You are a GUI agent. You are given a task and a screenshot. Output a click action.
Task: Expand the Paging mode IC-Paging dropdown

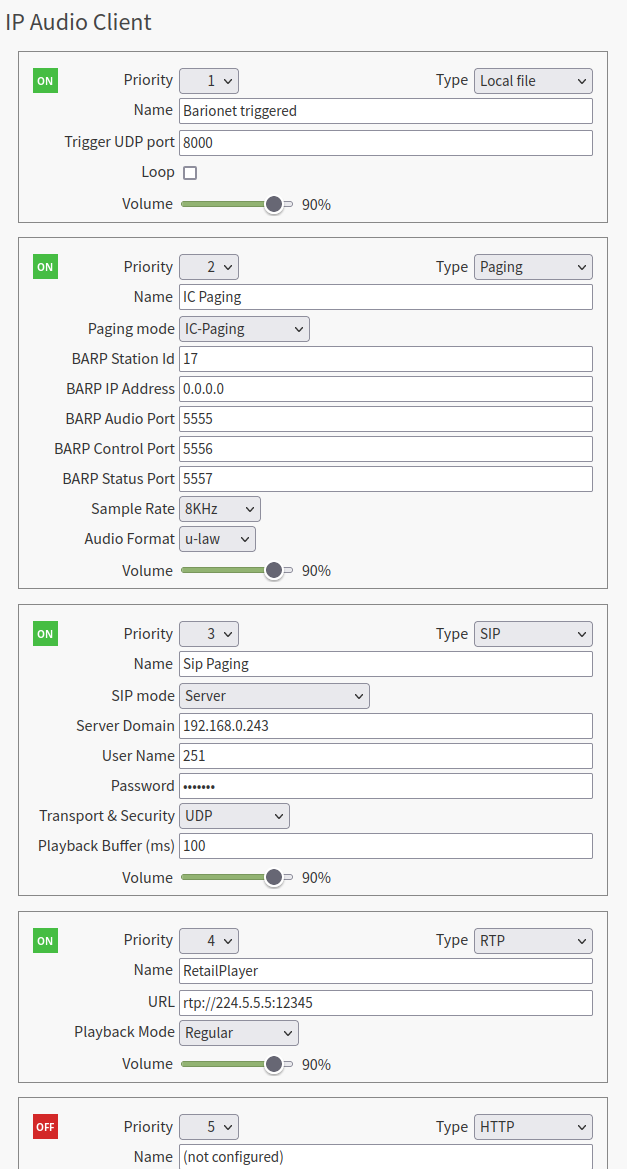coord(244,329)
